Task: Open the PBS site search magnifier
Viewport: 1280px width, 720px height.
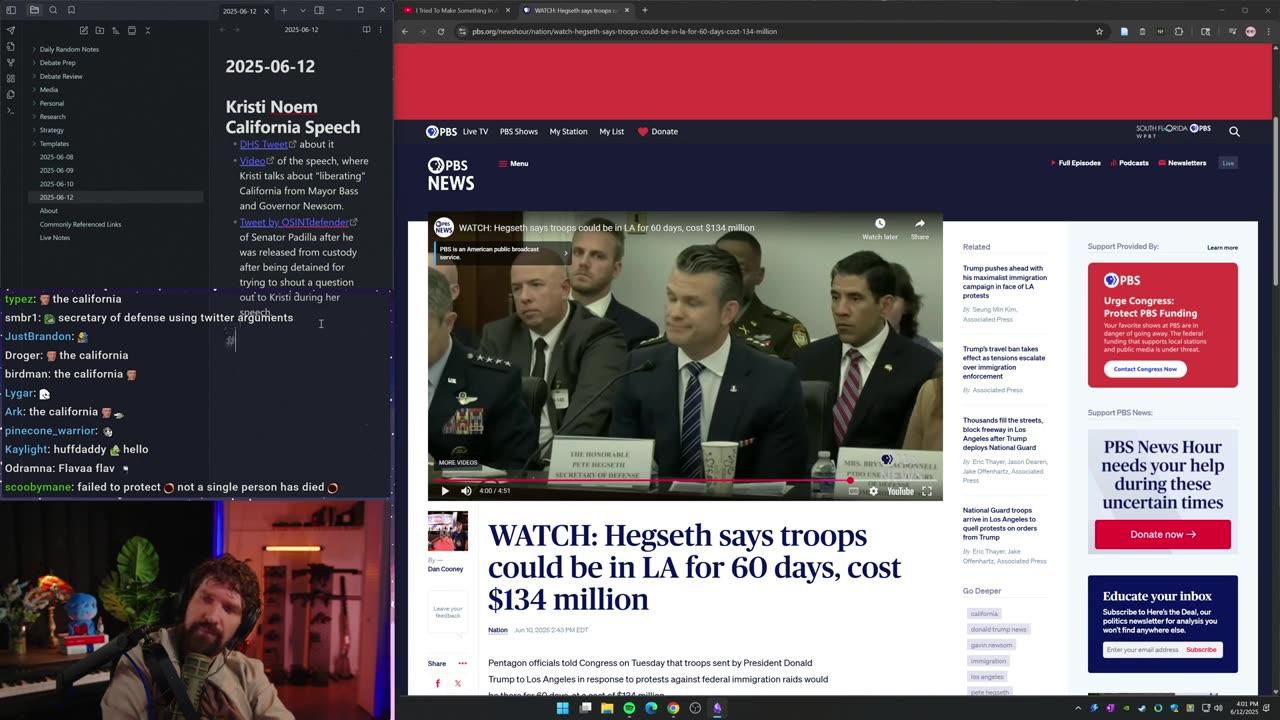Action: pyautogui.click(x=1234, y=131)
